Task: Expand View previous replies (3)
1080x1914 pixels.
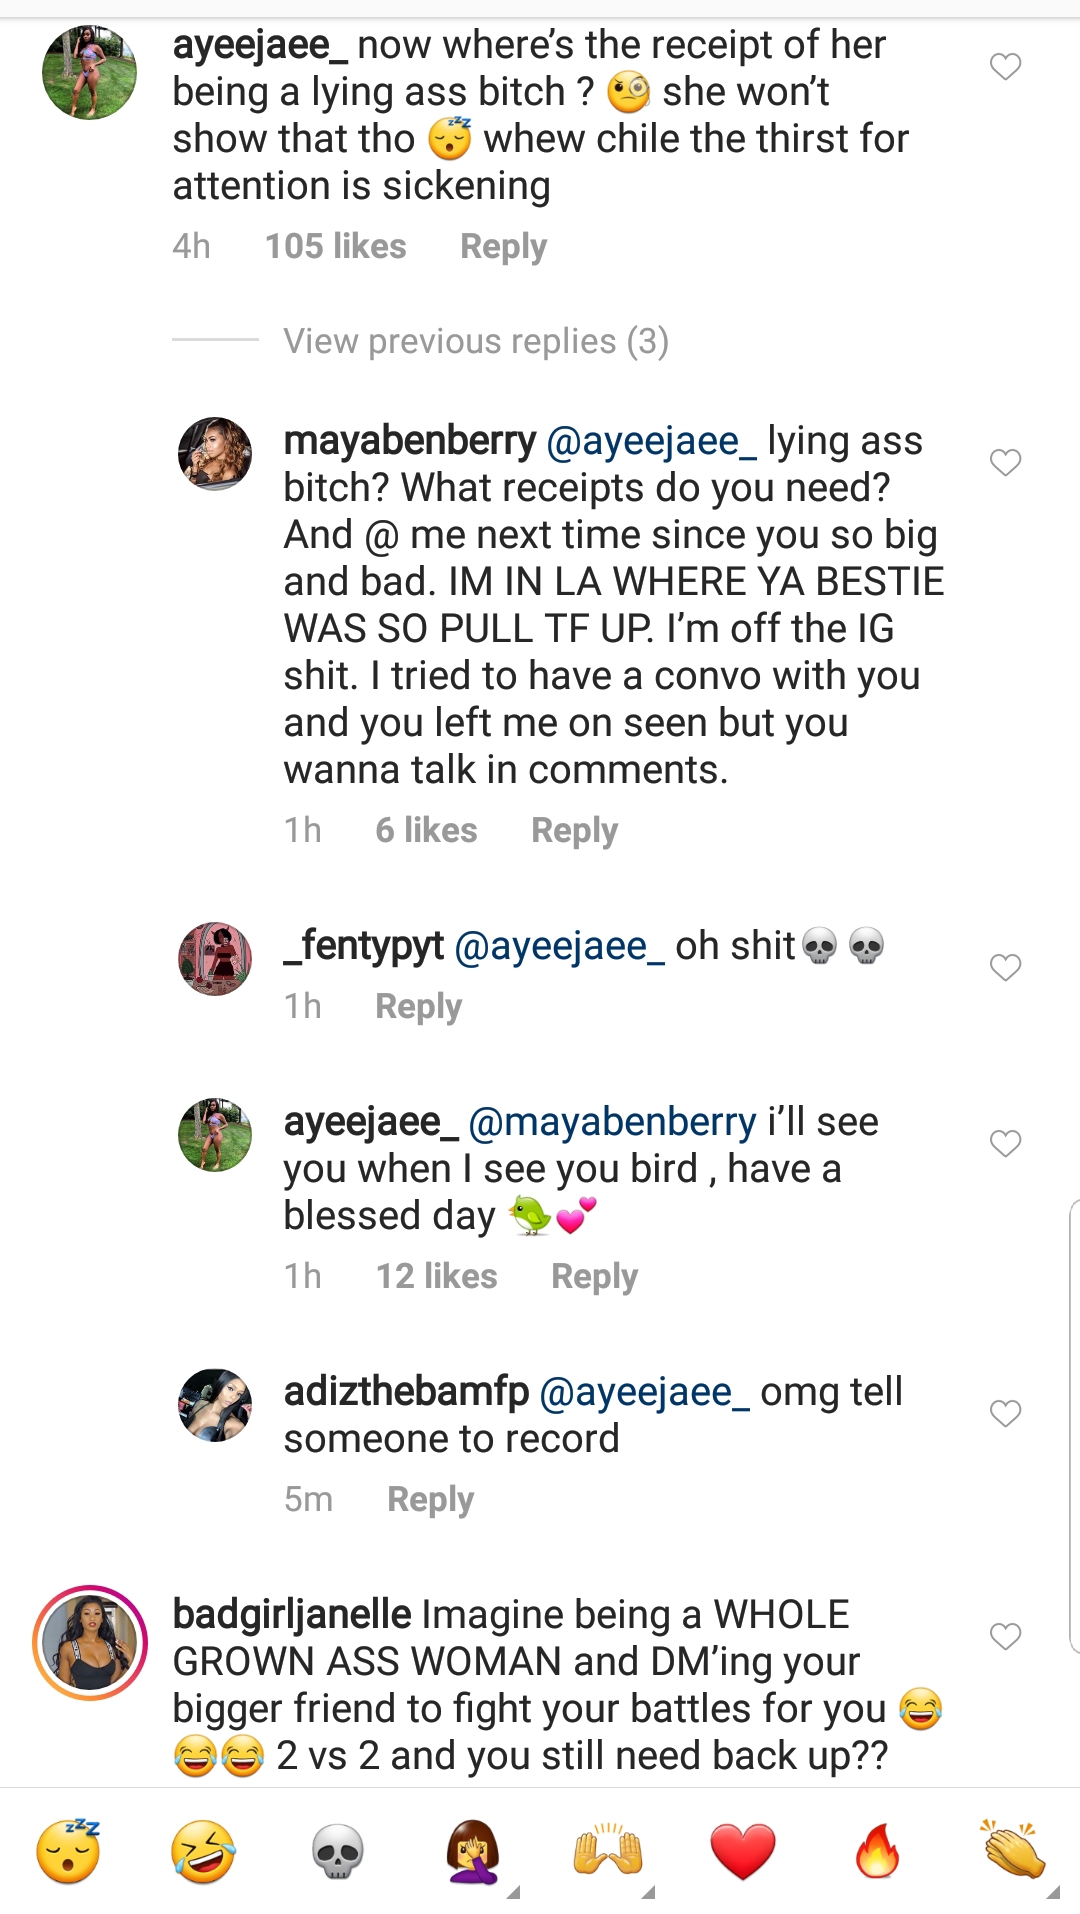Action: pos(476,341)
